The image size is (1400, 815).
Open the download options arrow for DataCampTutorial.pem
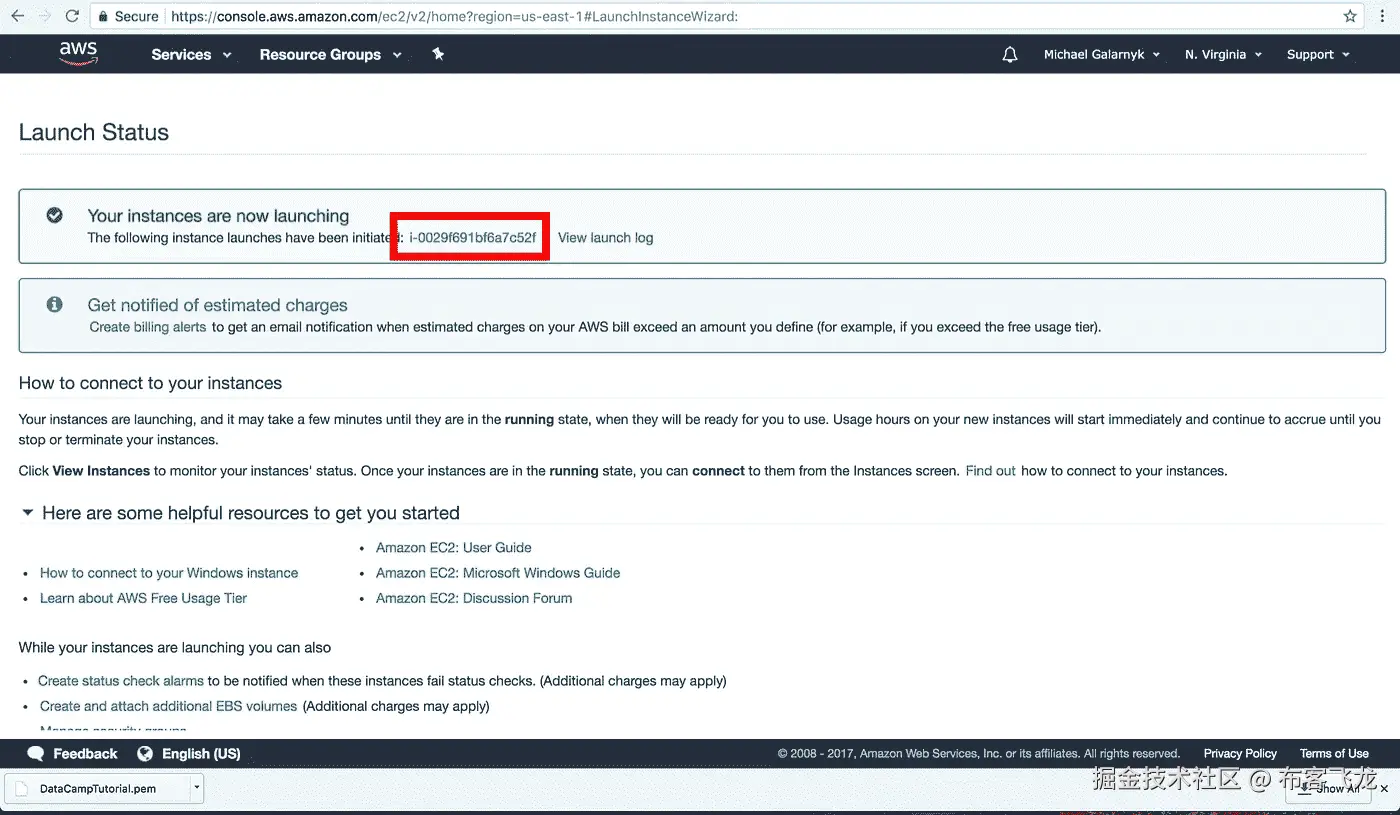point(197,788)
